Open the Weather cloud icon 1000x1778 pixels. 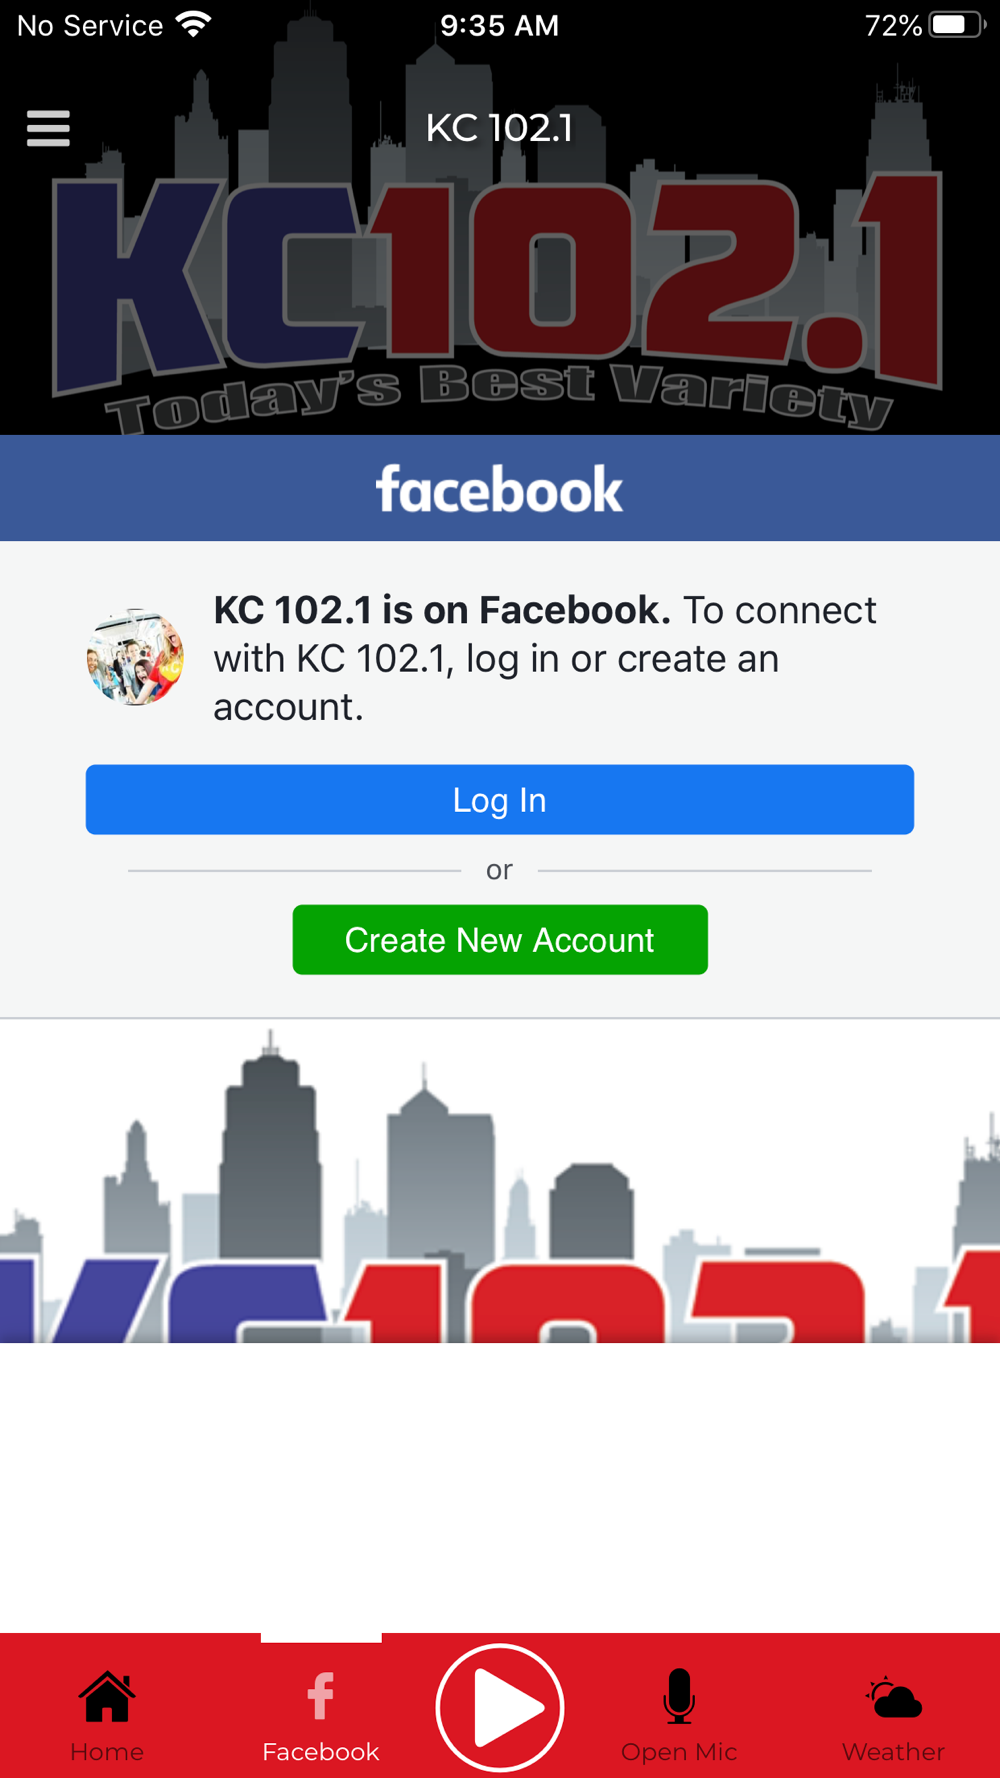point(894,1697)
